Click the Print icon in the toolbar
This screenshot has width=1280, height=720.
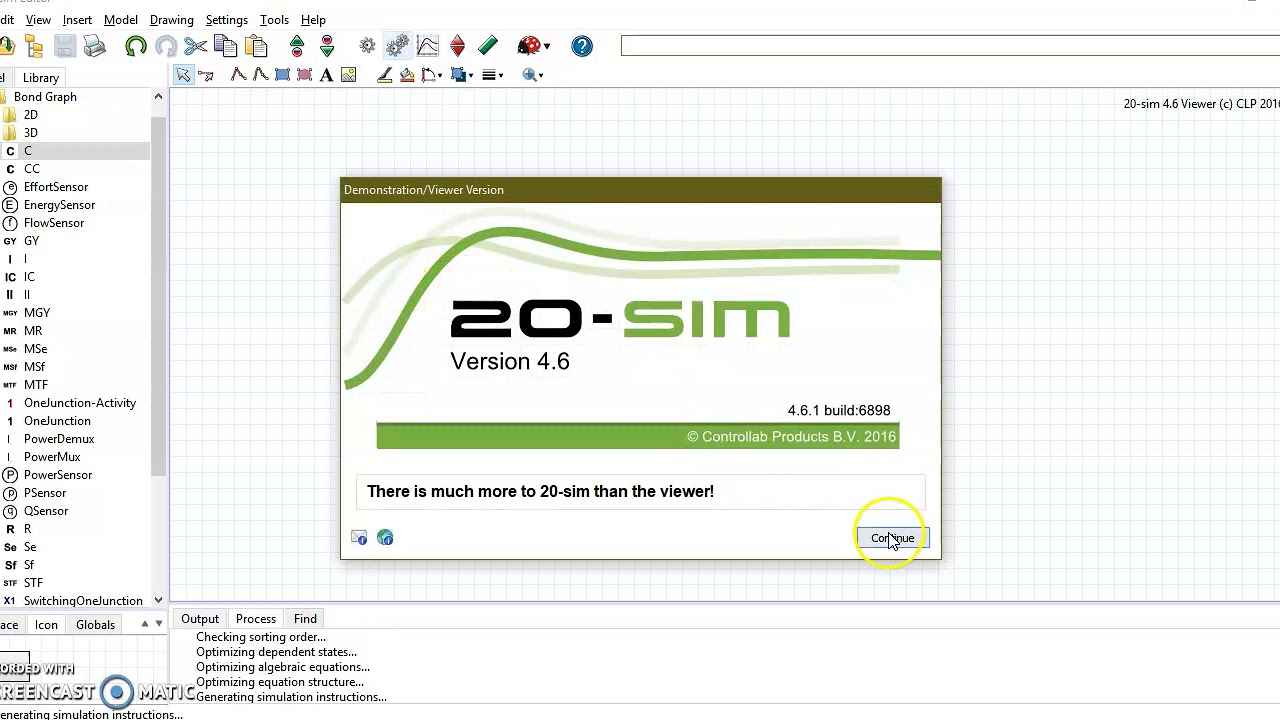(x=94, y=46)
